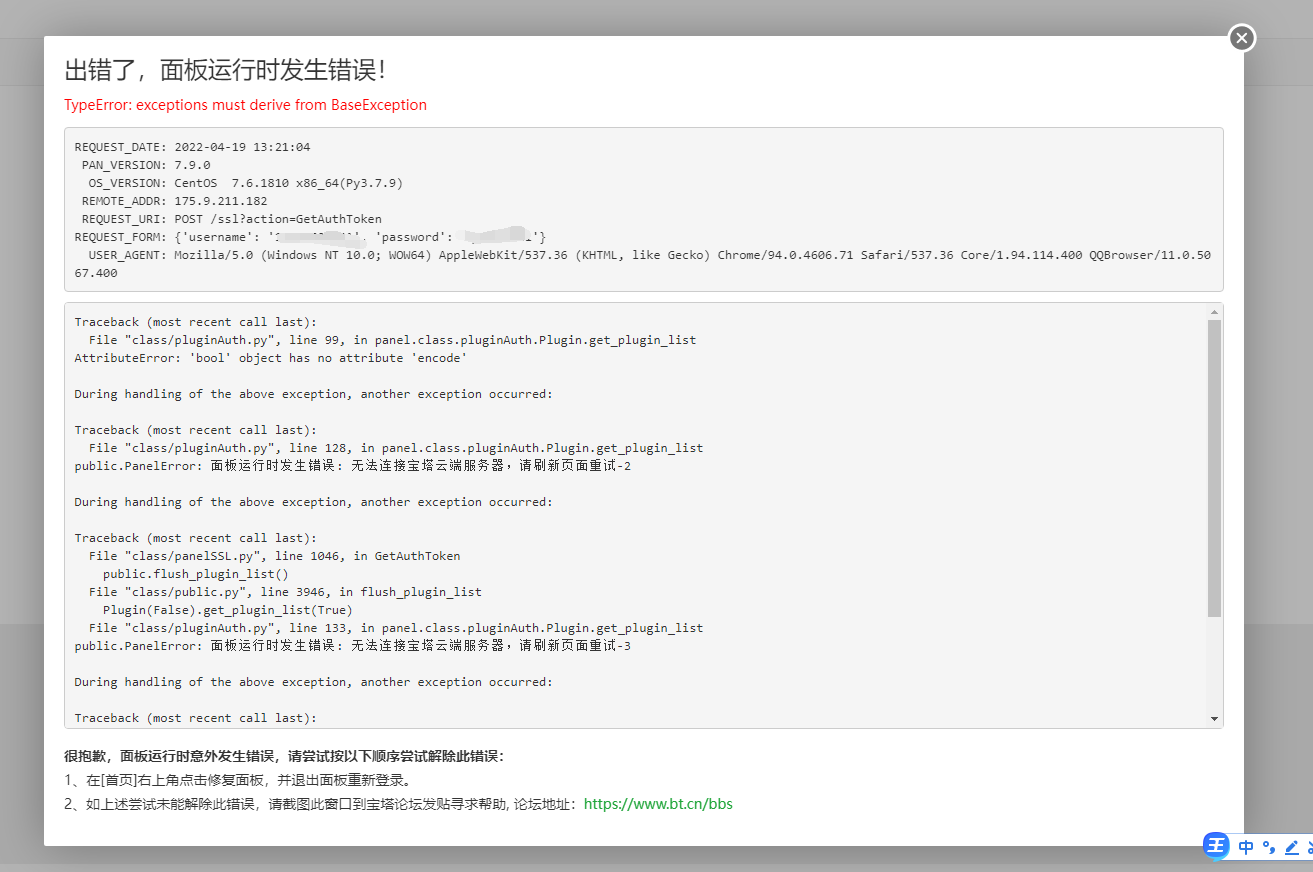Click traceback scrollbar down arrow
The image size is (1313, 872).
point(1214,719)
